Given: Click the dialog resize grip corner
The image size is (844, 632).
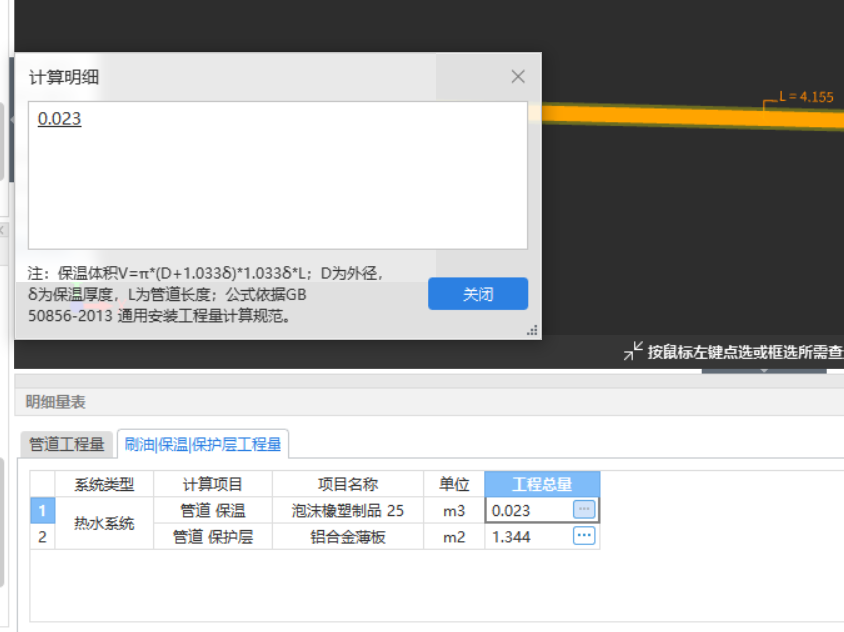Looking at the screenshot, I should [532, 331].
